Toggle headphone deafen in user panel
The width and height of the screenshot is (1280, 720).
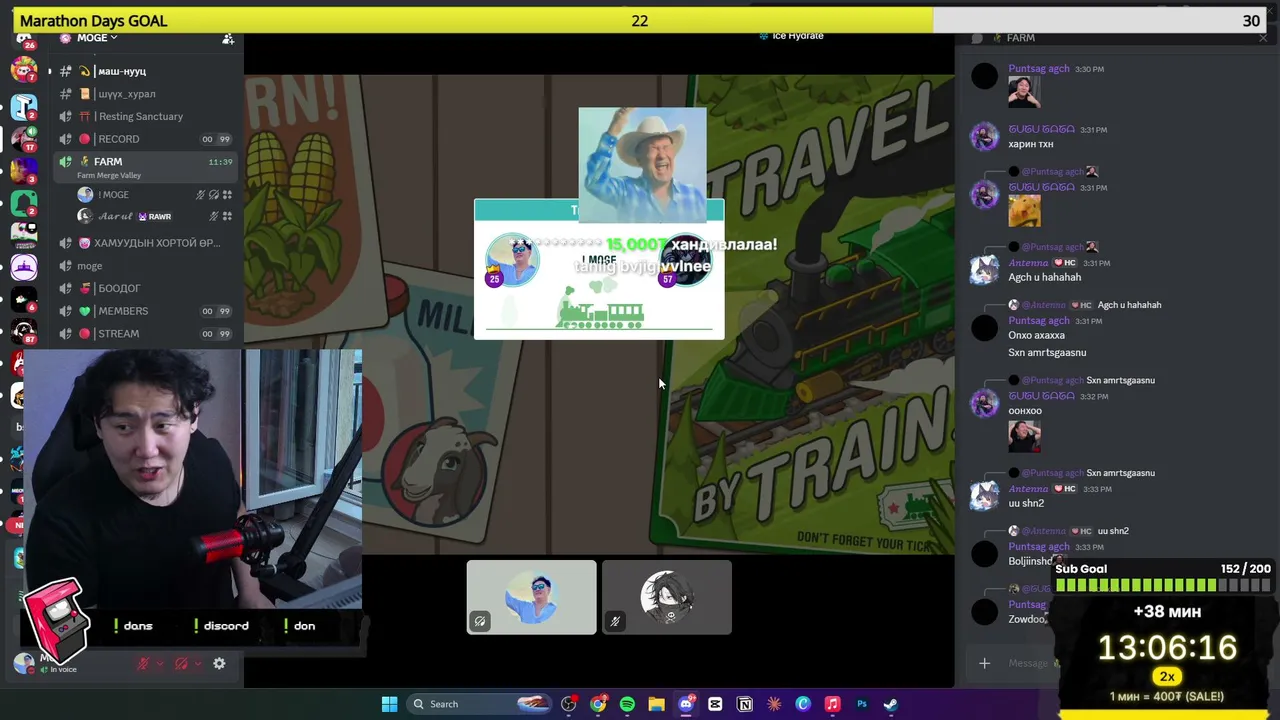click(x=181, y=663)
